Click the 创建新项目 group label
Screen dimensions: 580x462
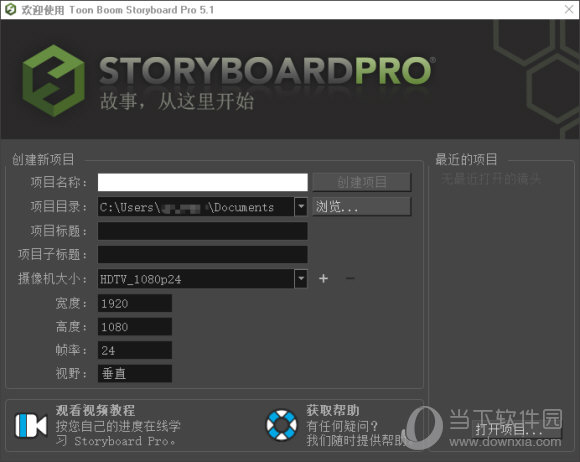tap(43, 159)
